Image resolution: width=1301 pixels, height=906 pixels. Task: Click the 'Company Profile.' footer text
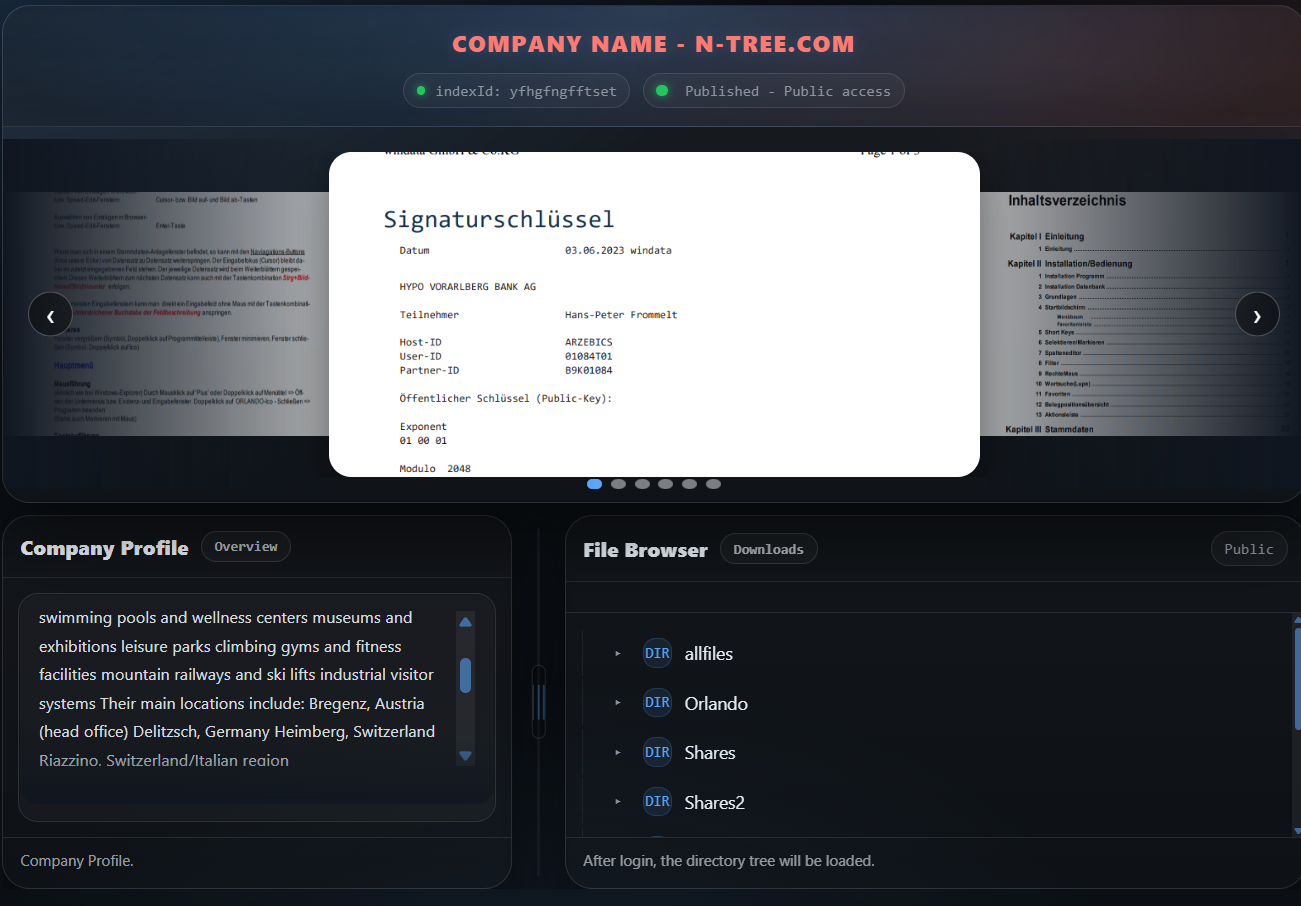click(77, 860)
